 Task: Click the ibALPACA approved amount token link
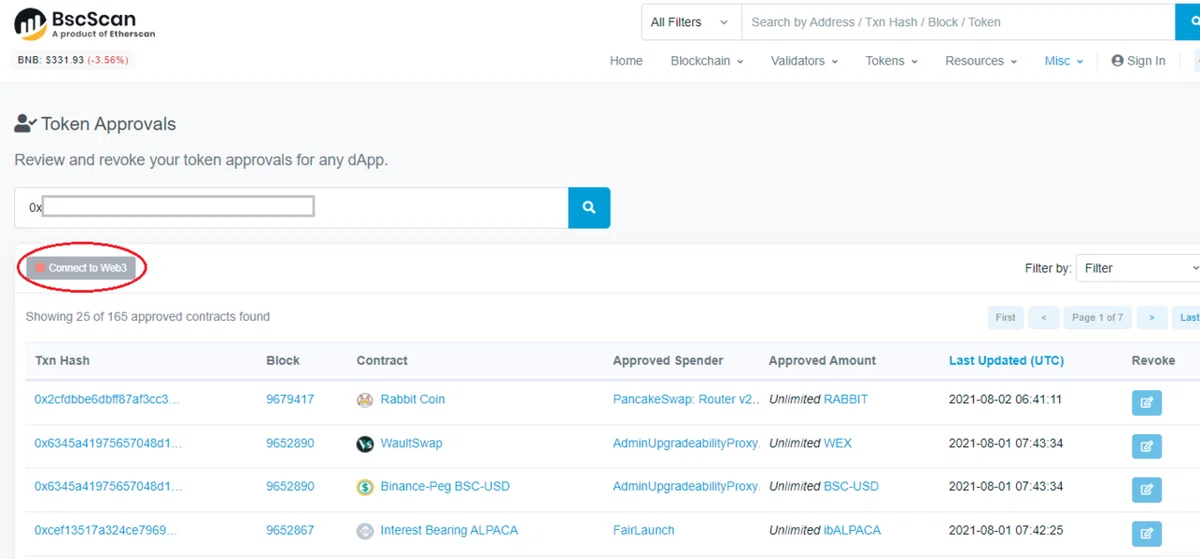click(x=852, y=530)
